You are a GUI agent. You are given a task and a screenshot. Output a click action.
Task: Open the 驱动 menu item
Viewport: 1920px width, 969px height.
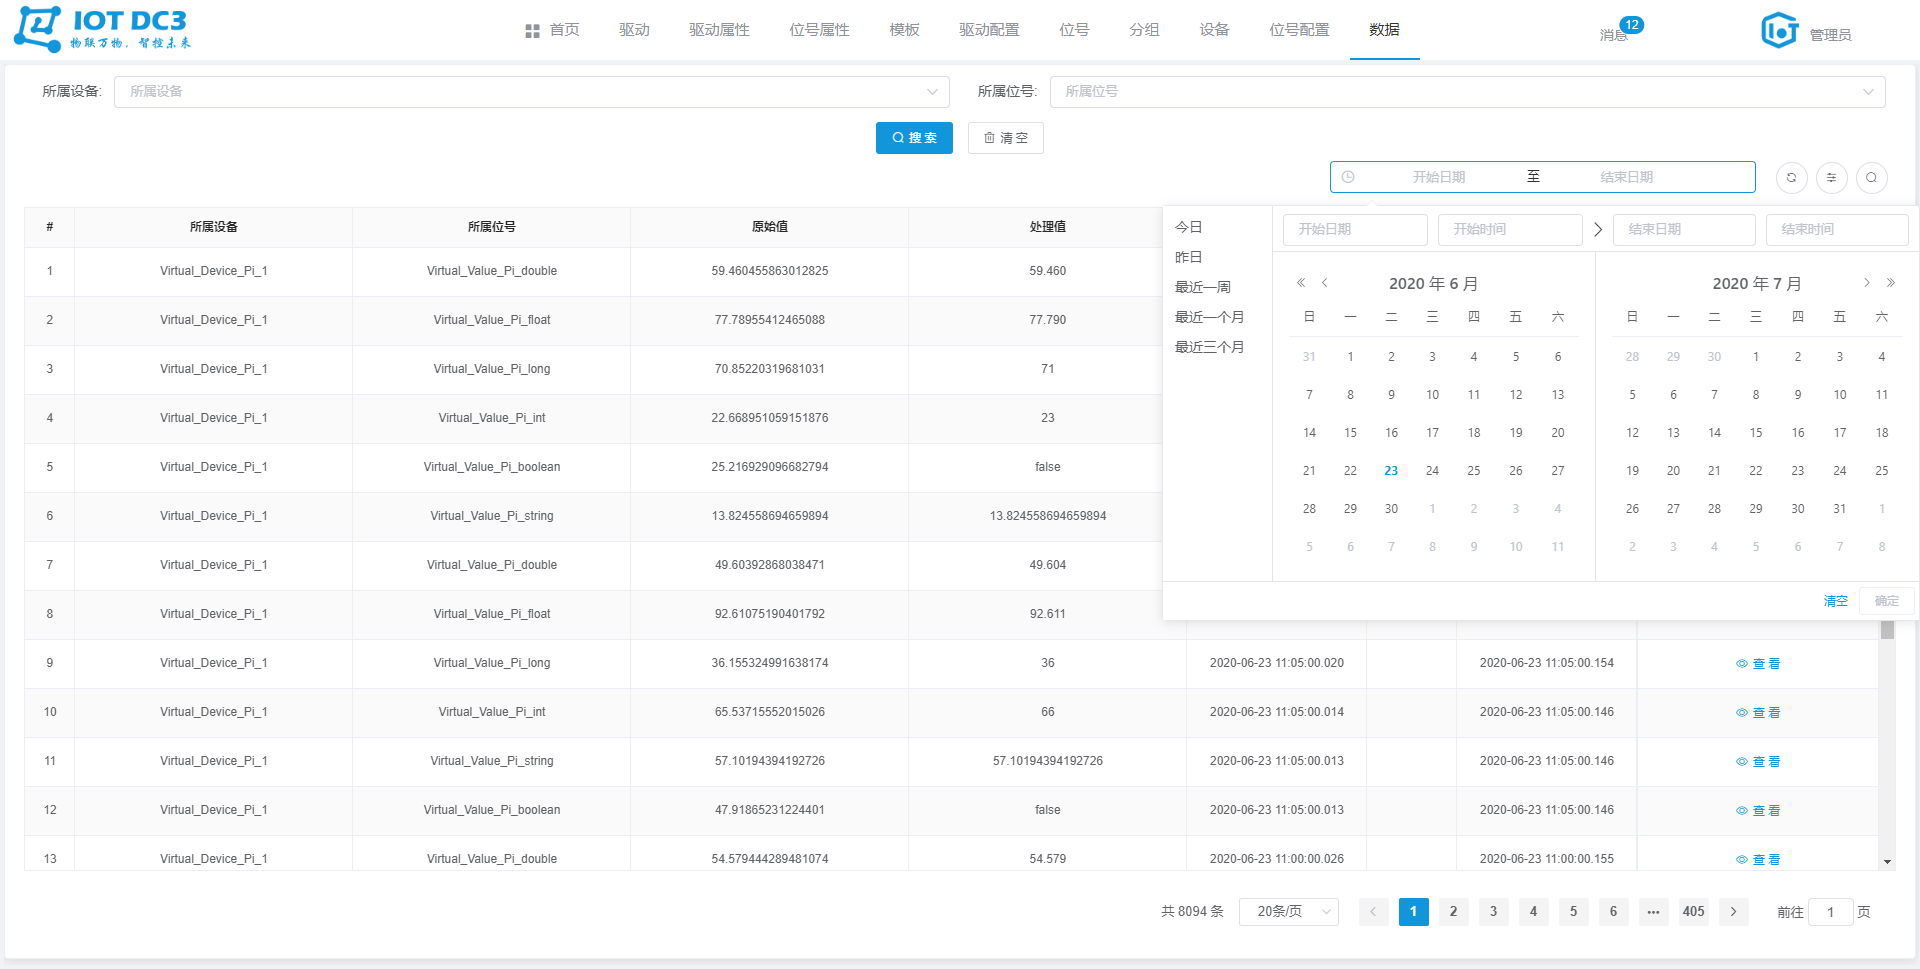coord(634,30)
